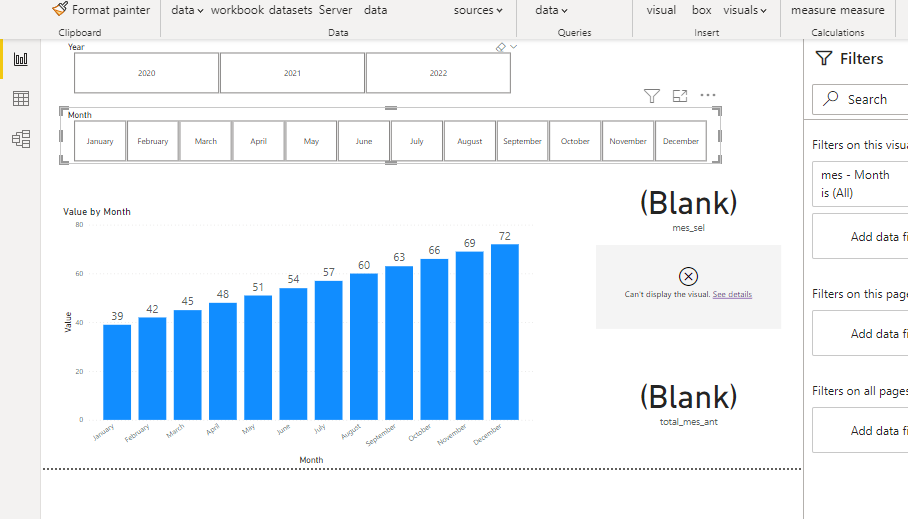Image resolution: width=908 pixels, height=519 pixels.
Task: Click New measure in Calculations group
Action: coord(814,10)
